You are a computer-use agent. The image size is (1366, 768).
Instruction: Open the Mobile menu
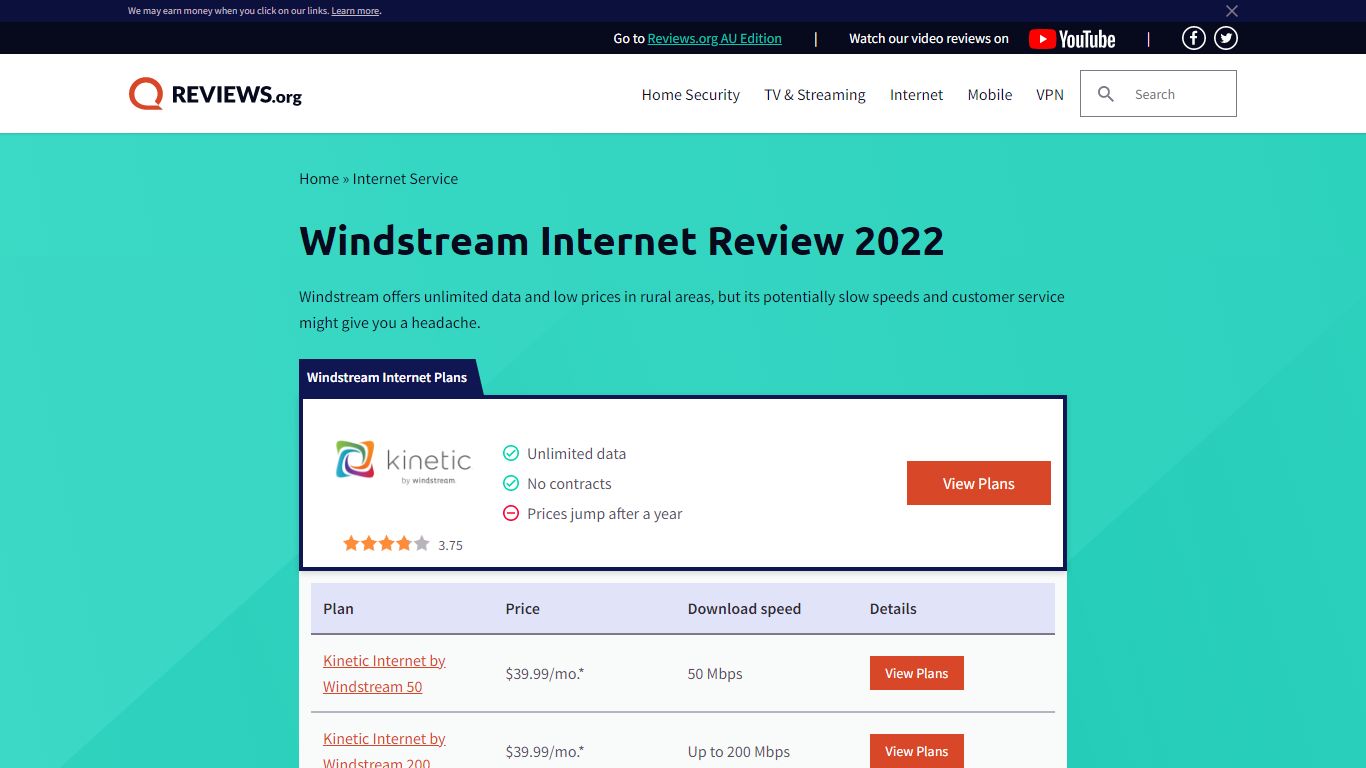[x=990, y=94]
